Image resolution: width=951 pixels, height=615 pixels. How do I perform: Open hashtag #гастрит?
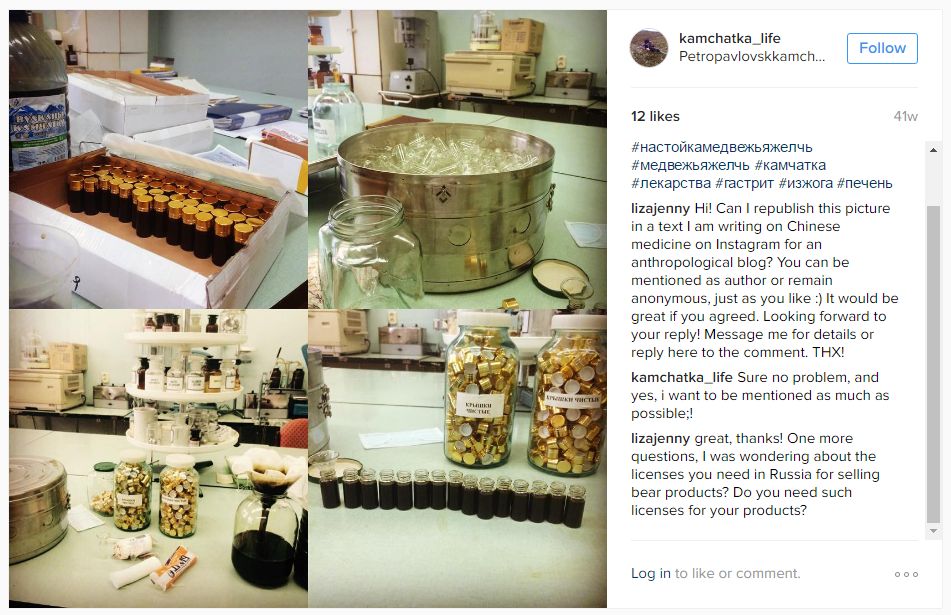point(744,183)
